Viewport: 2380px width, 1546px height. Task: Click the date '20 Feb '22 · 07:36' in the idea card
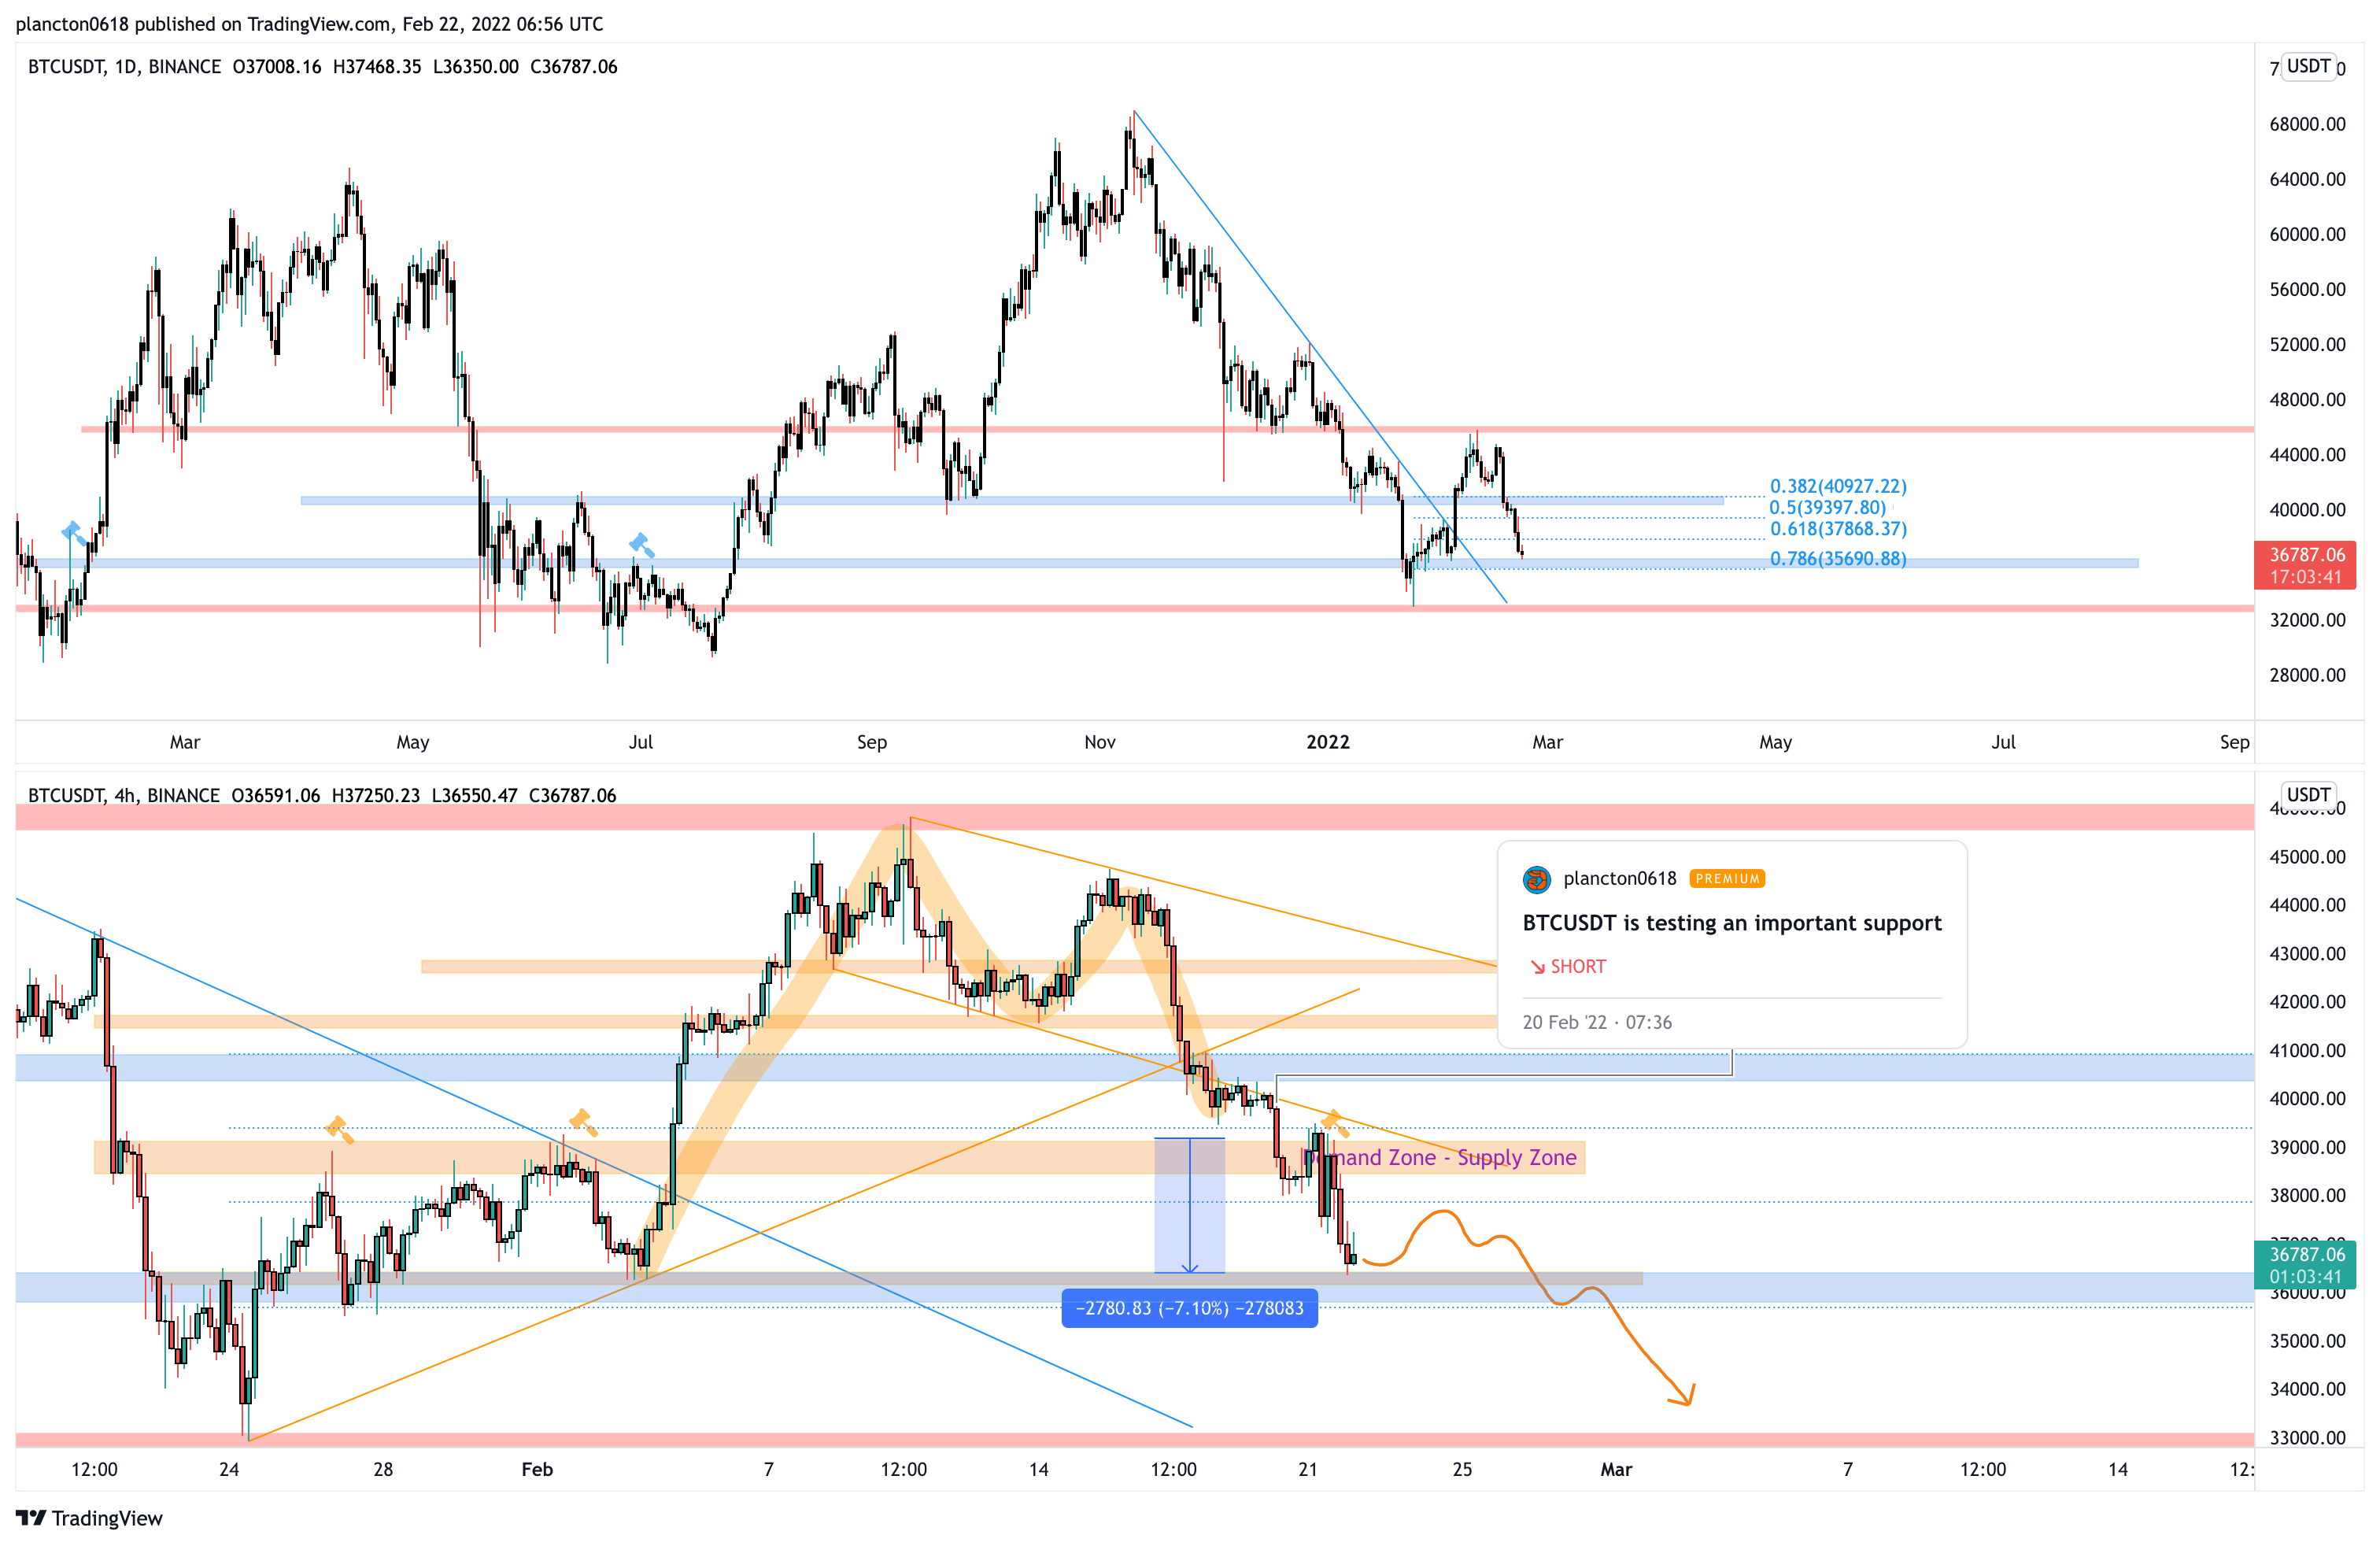click(1597, 1022)
